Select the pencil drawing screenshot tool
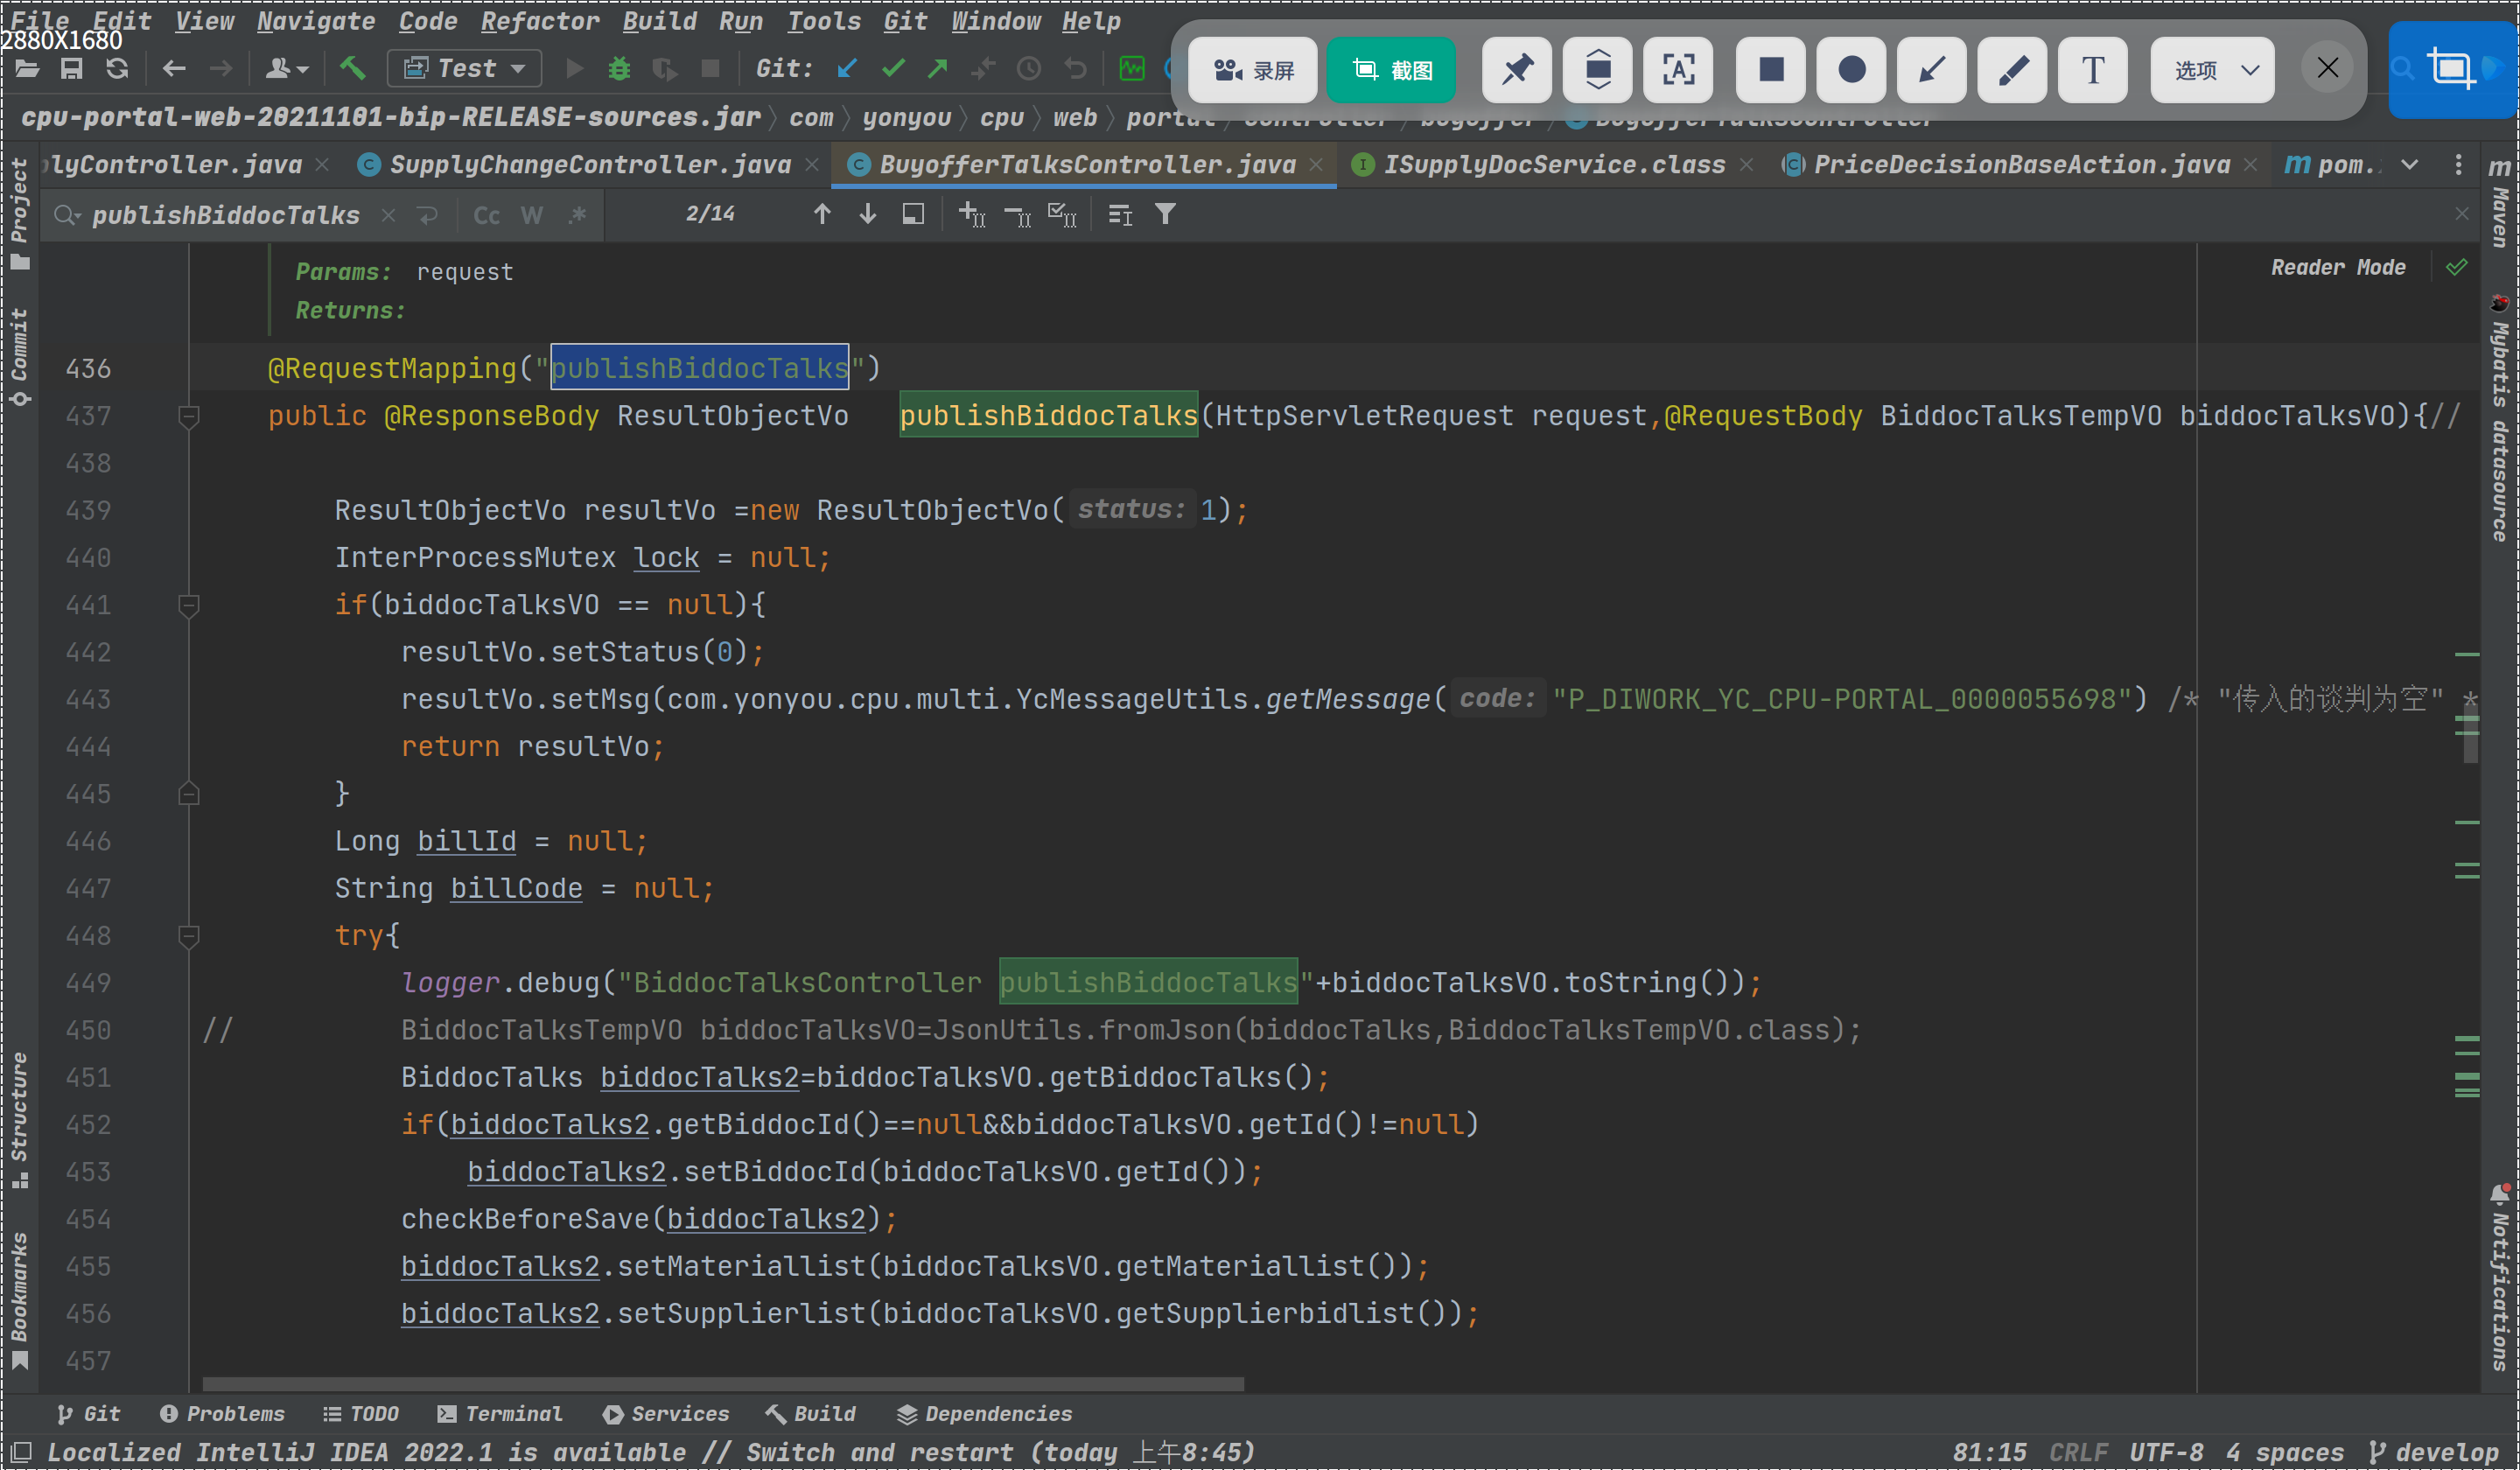 [x=2012, y=69]
